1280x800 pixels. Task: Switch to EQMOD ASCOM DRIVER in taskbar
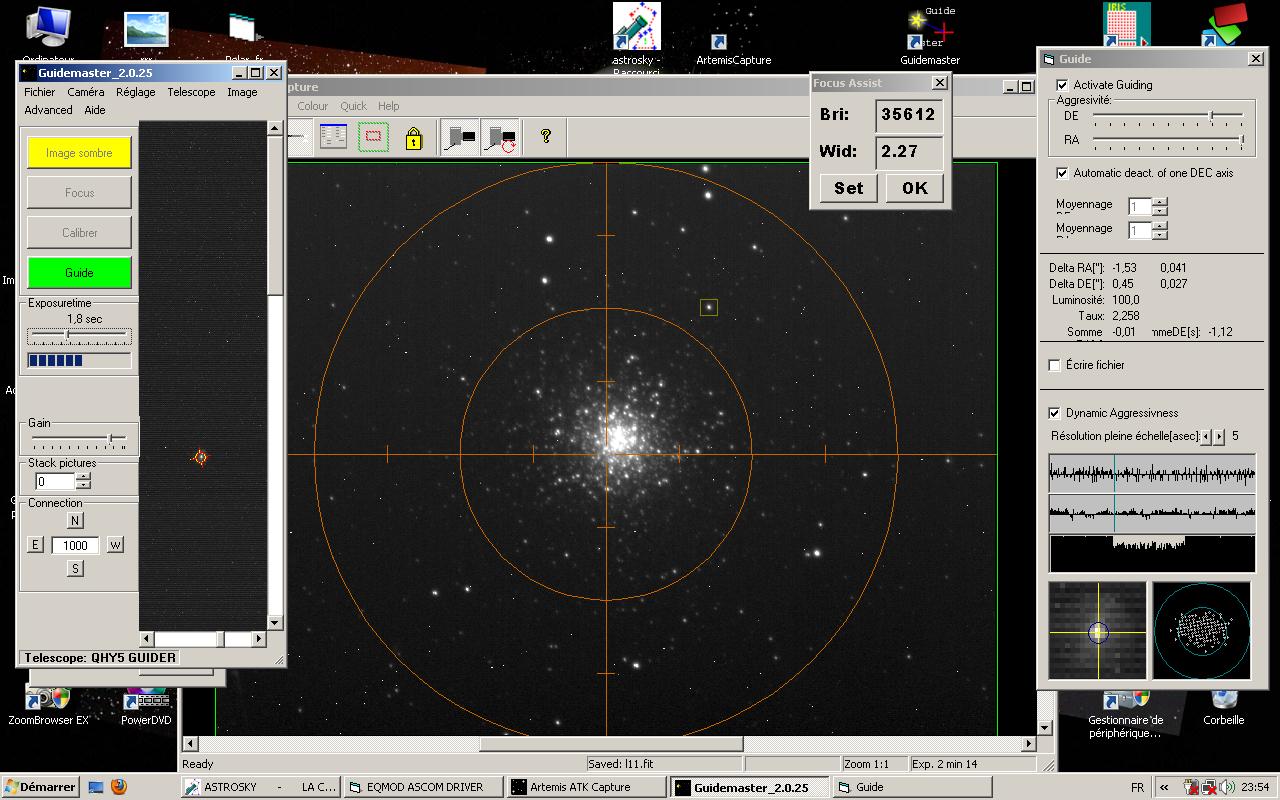[424, 787]
